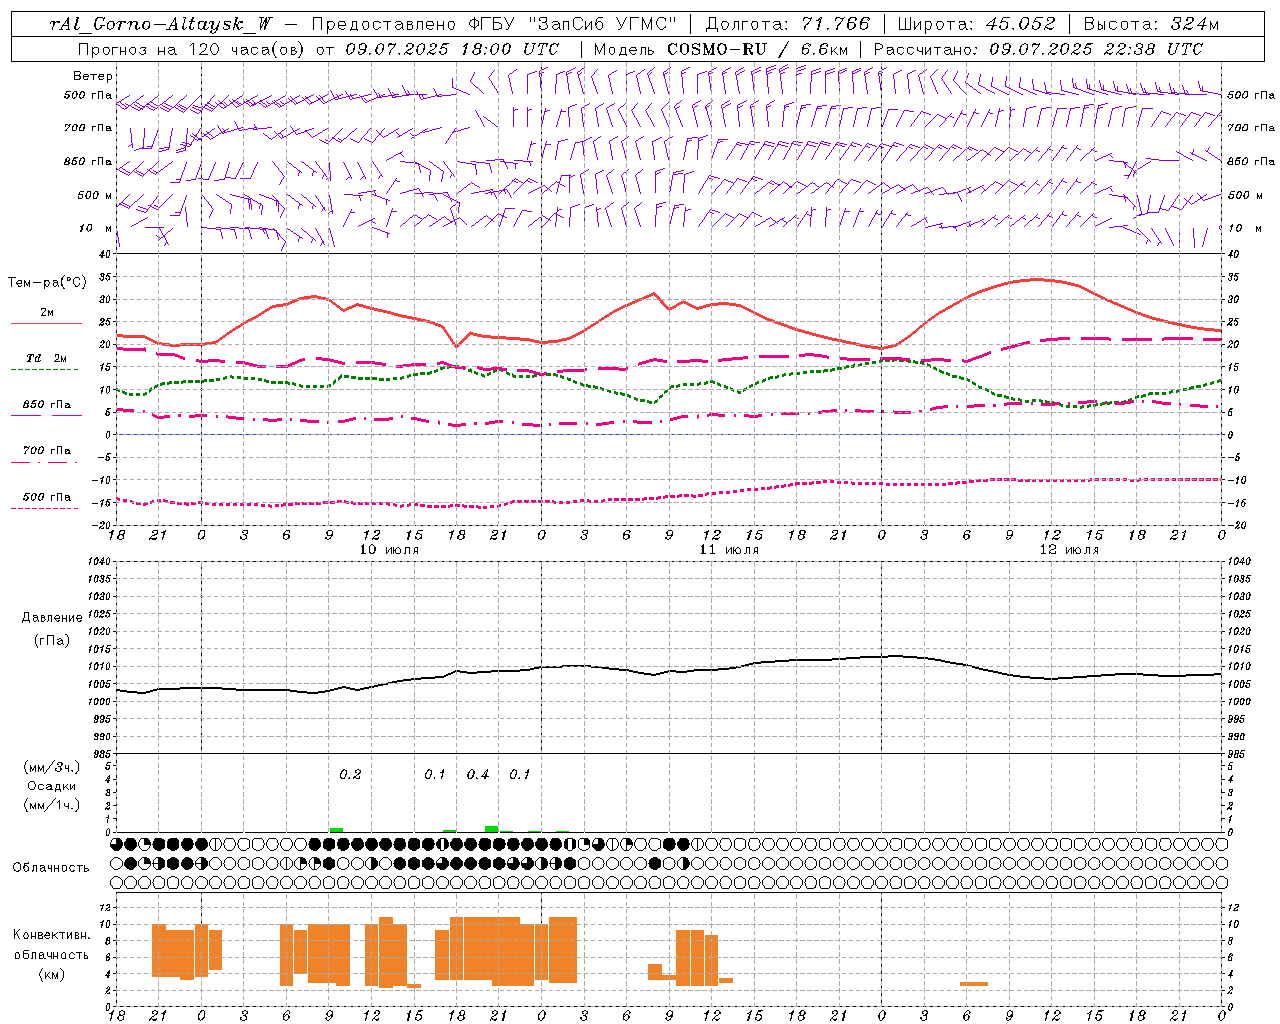Click Рассчитано: 09.07.2025 22:38 UTC text

(1038, 49)
